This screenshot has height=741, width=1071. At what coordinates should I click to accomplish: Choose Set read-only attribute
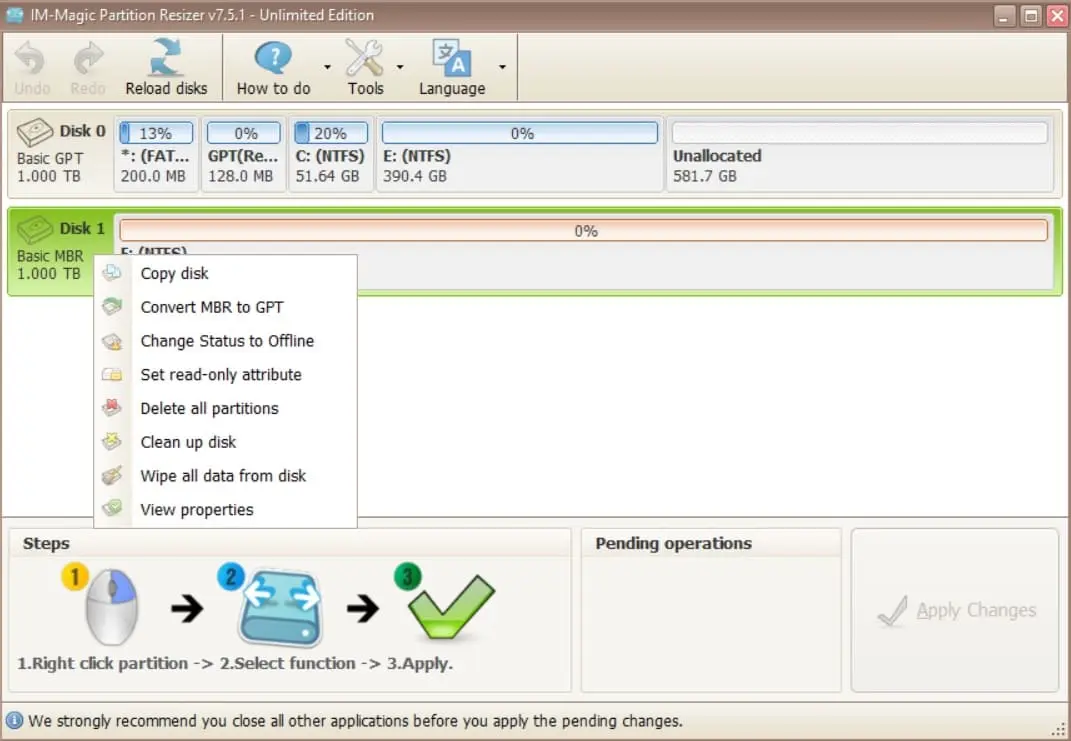point(225,374)
